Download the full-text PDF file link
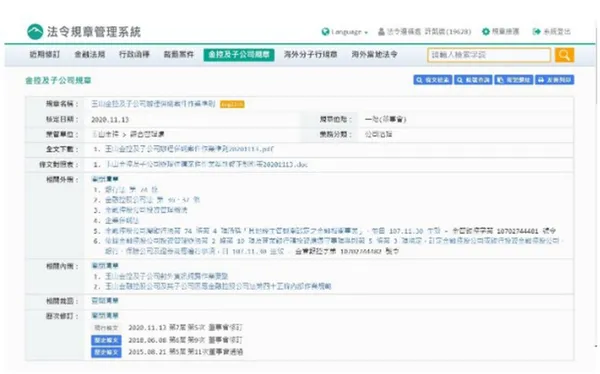 pyautogui.click(x=189, y=149)
